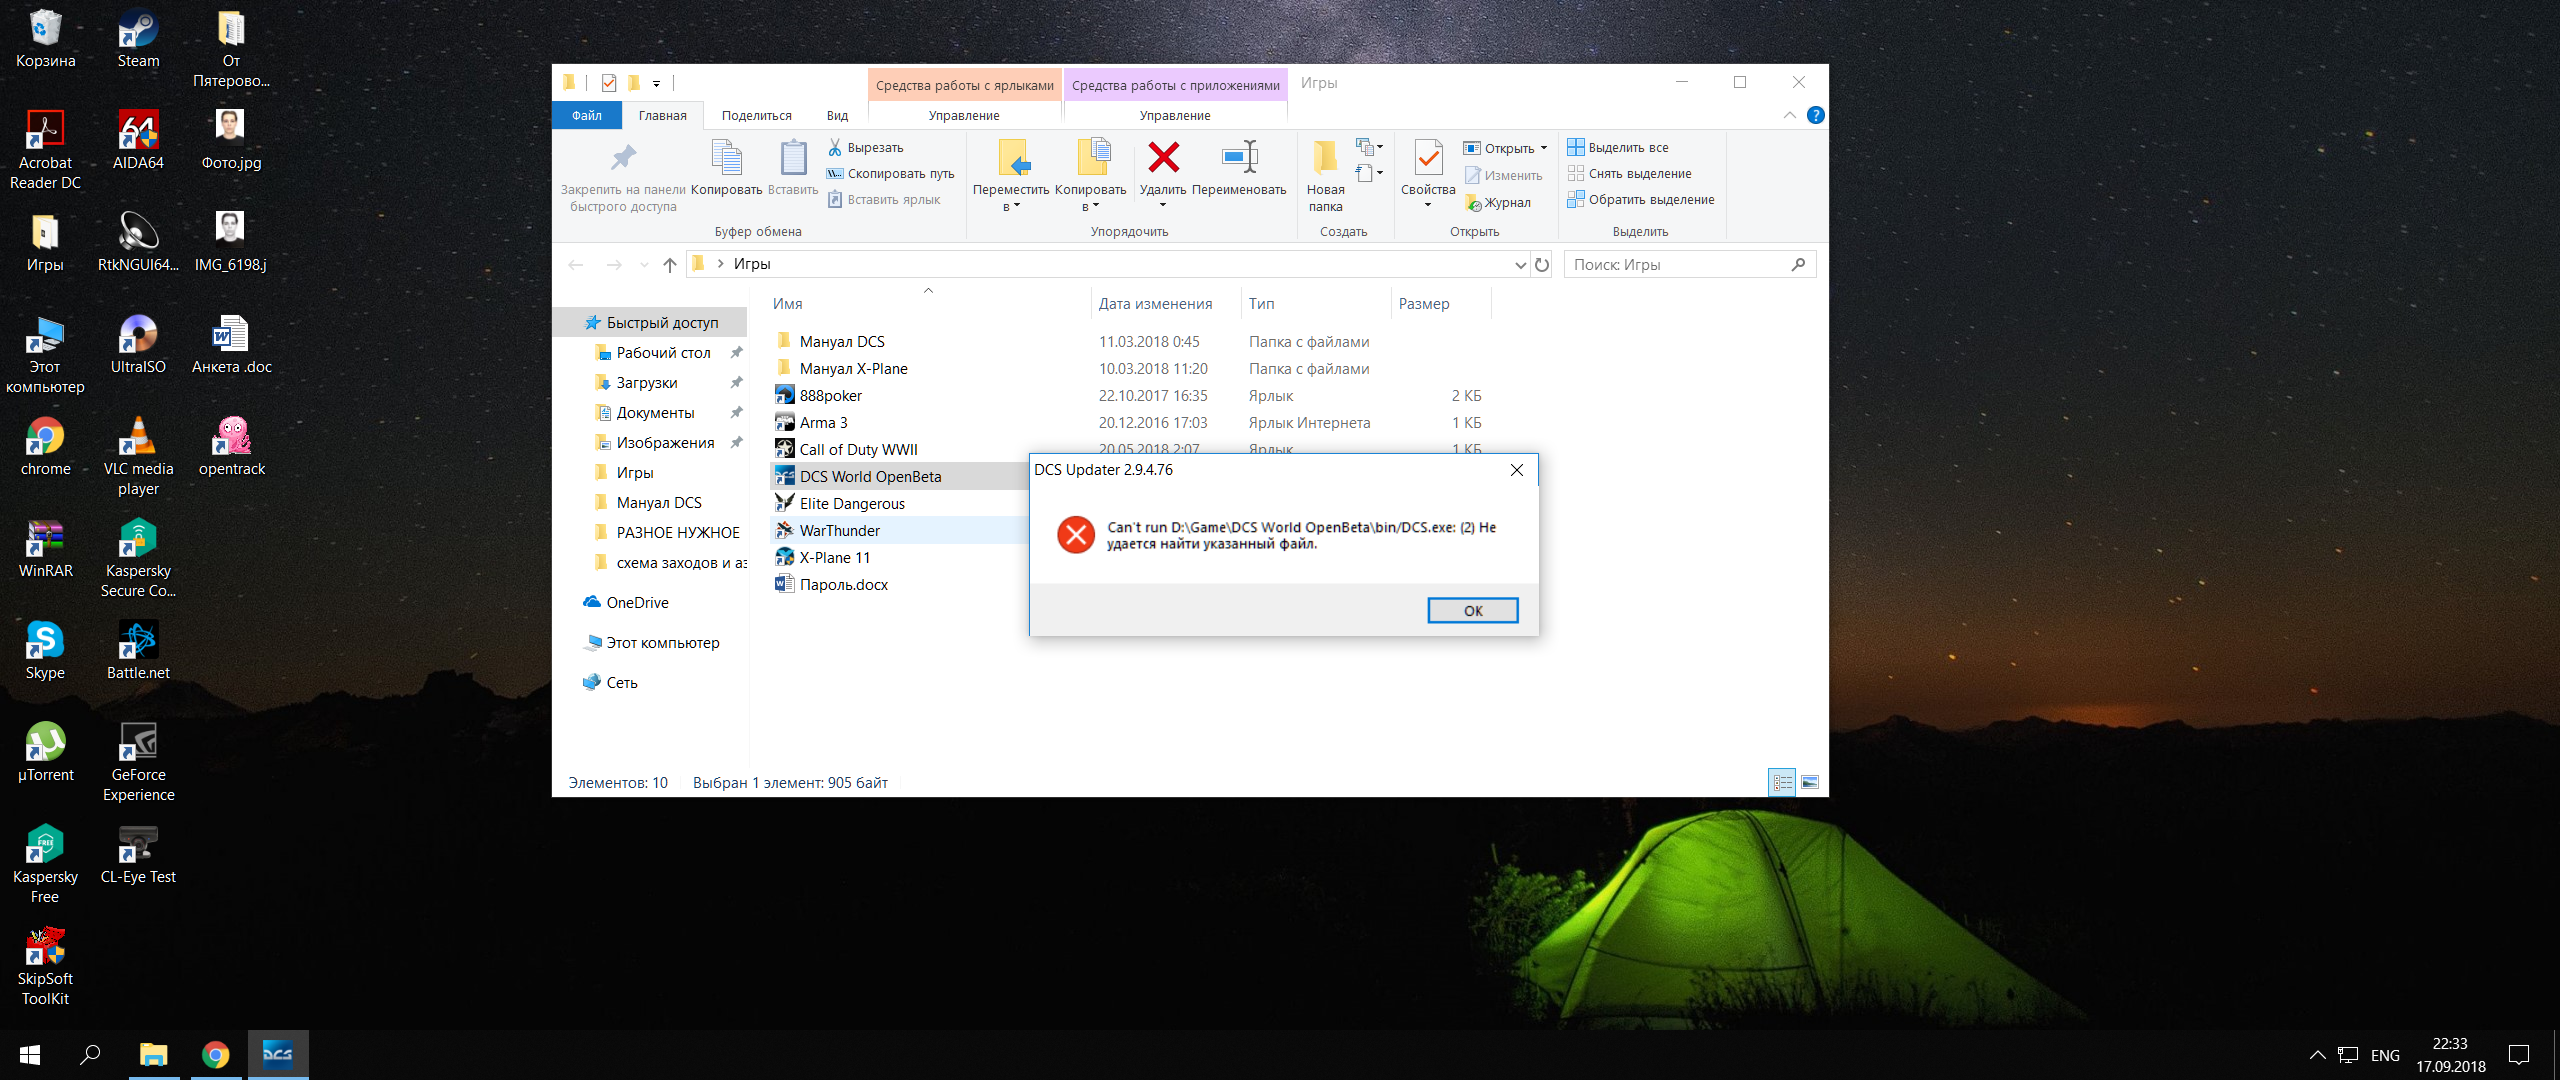Open the recent locations dropdown arrow
Image resolution: width=2560 pixels, height=1080 pixels.
pyautogui.click(x=643, y=265)
